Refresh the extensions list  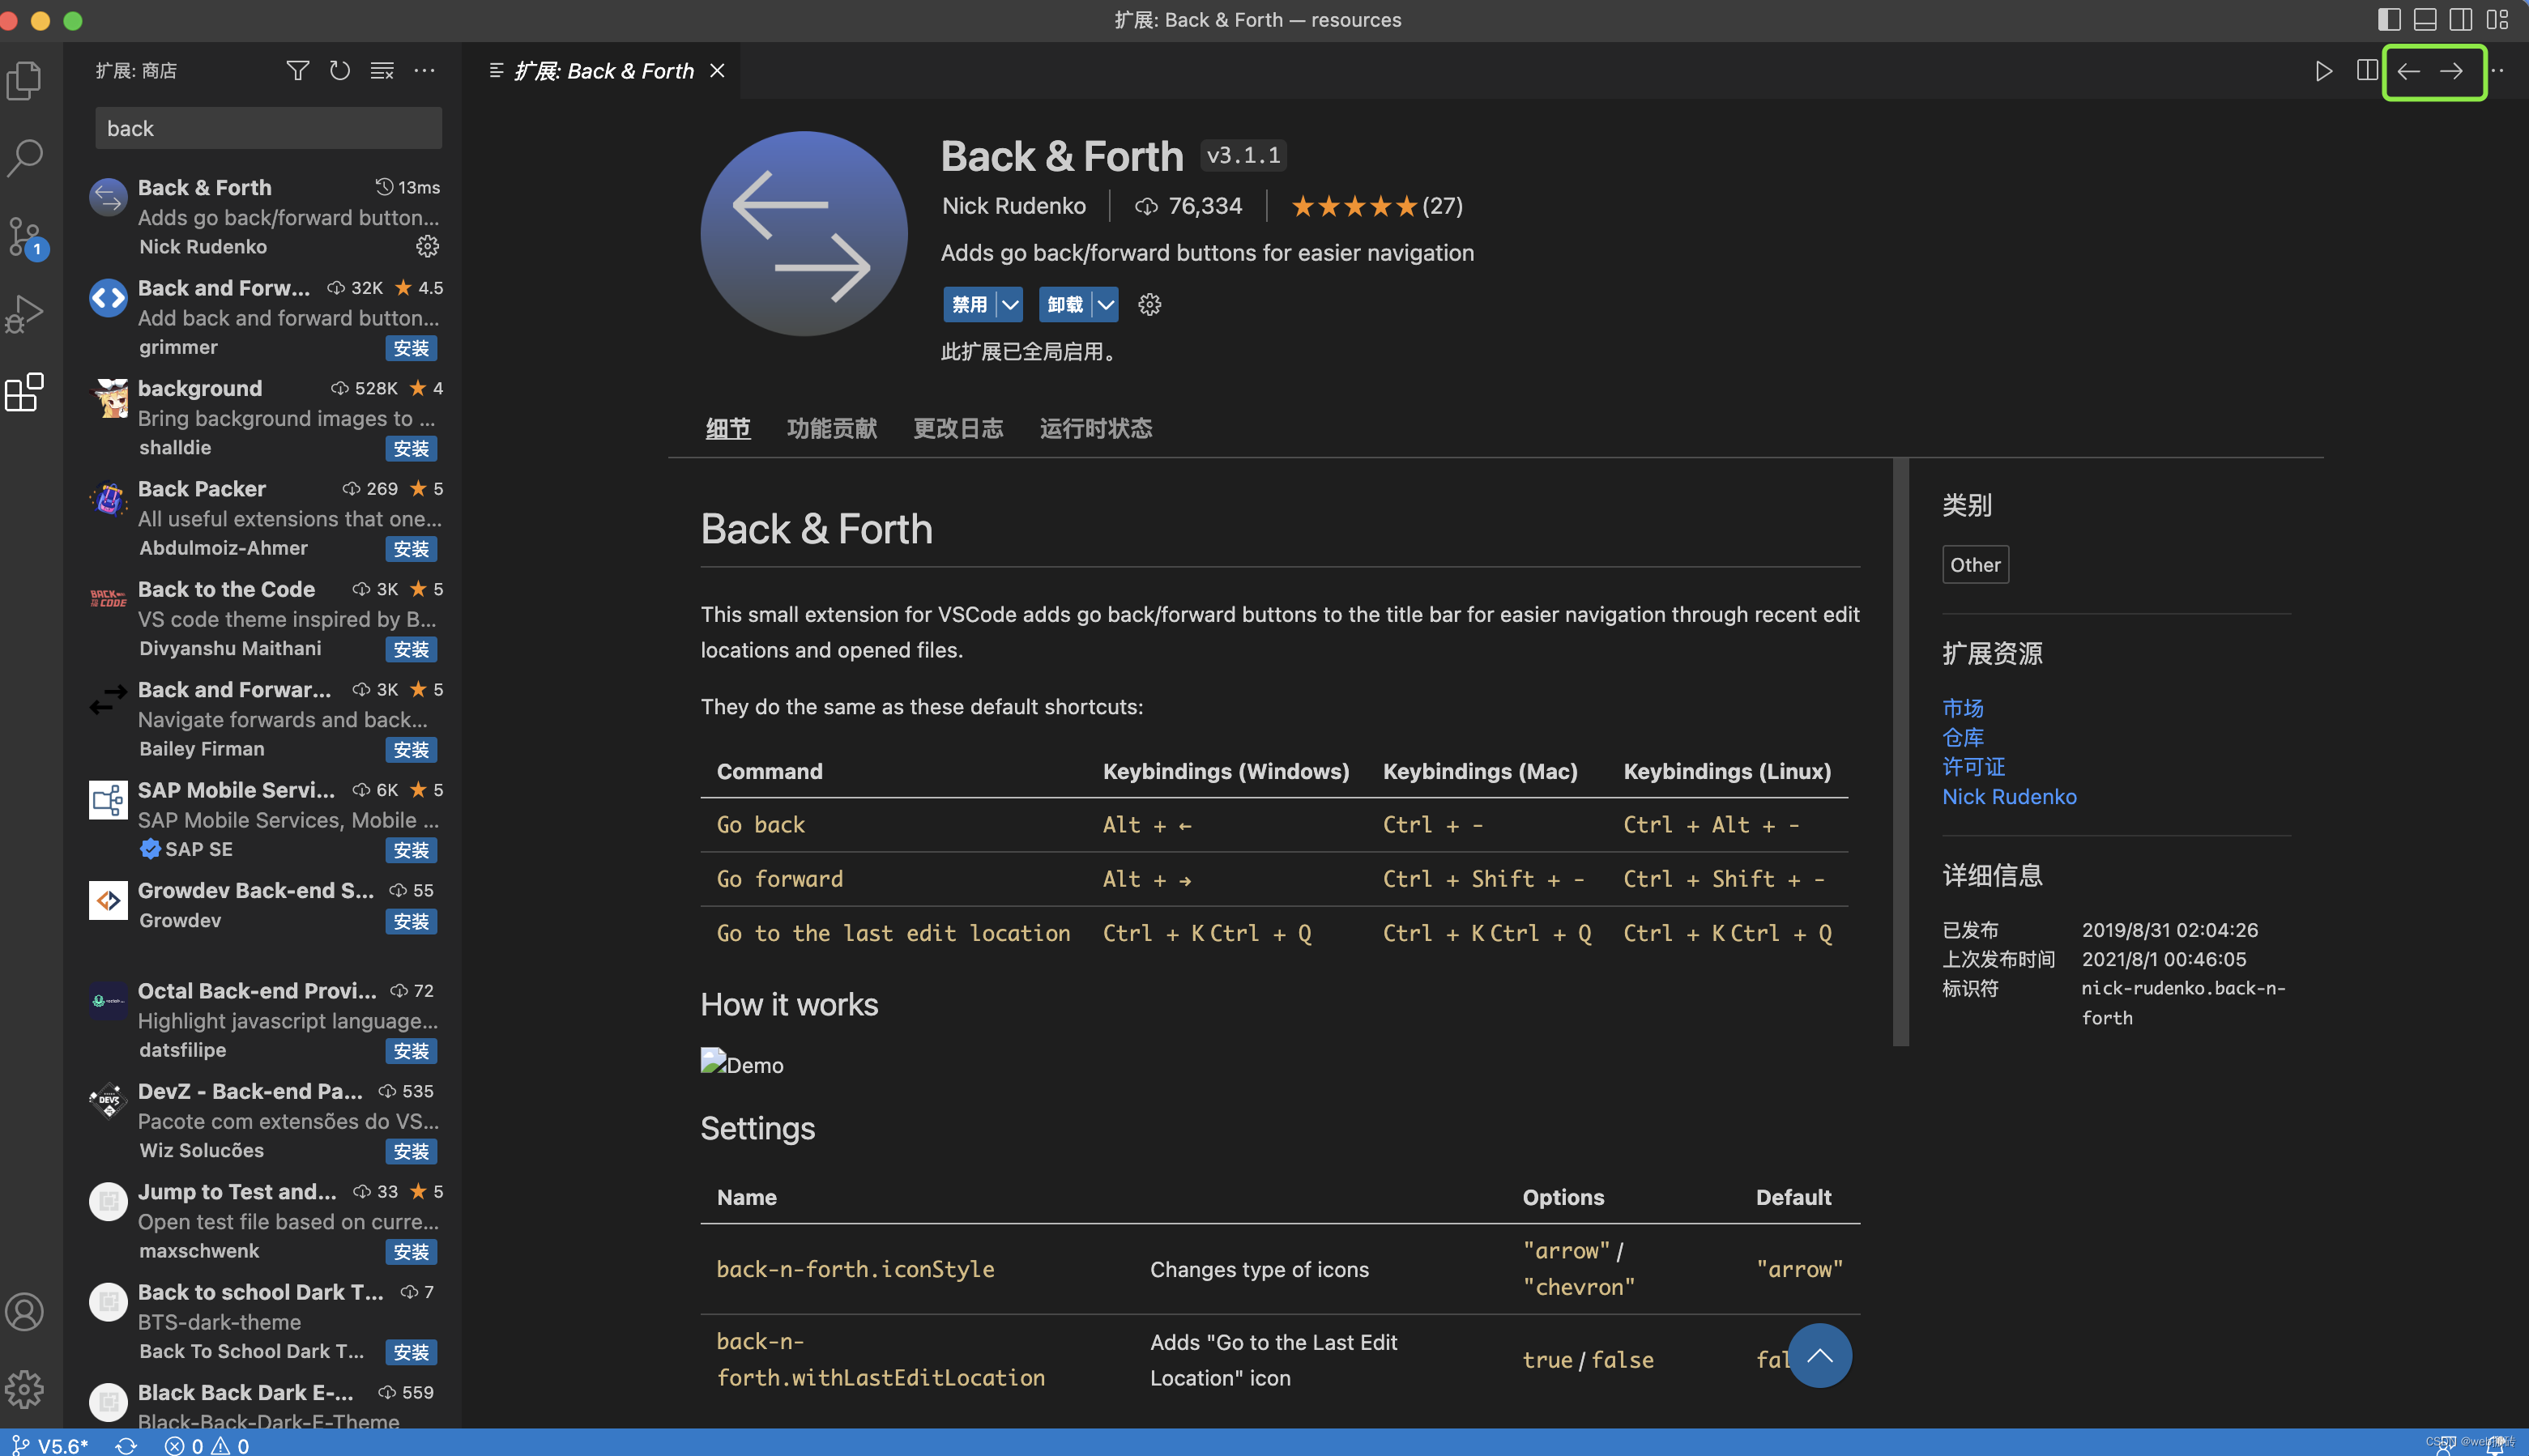[x=339, y=70]
